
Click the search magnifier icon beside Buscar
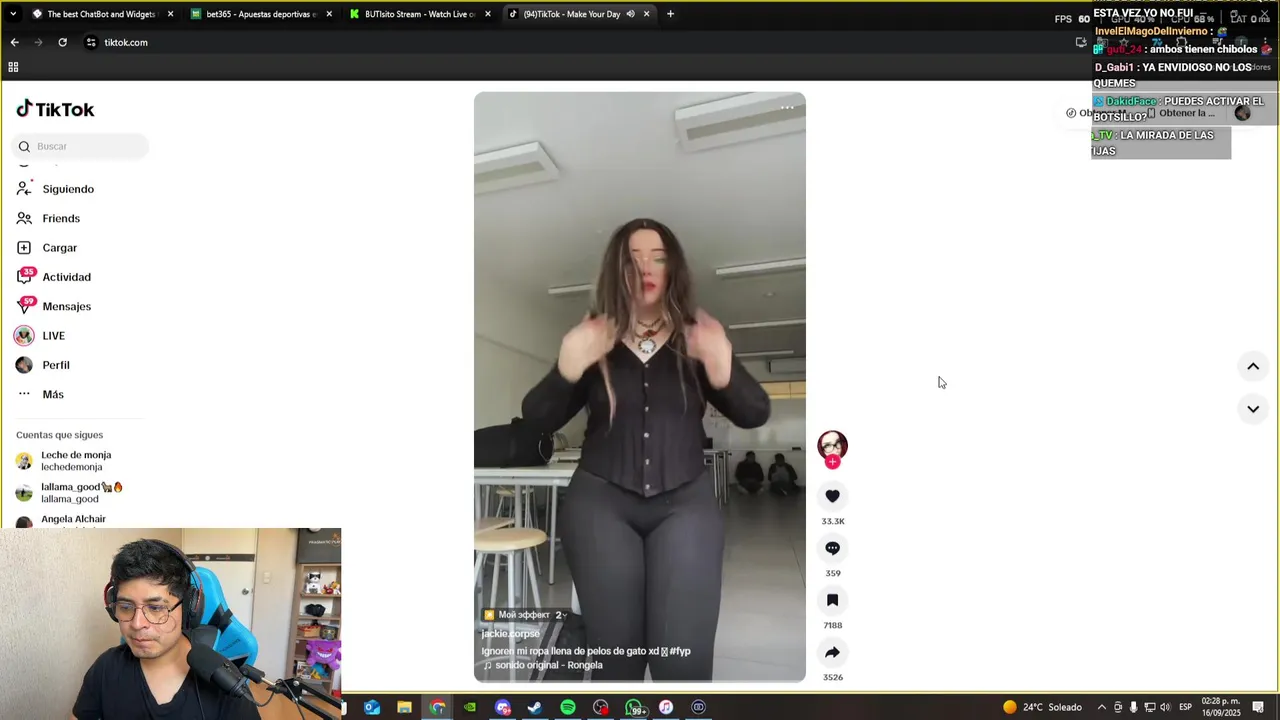coord(24,147)
